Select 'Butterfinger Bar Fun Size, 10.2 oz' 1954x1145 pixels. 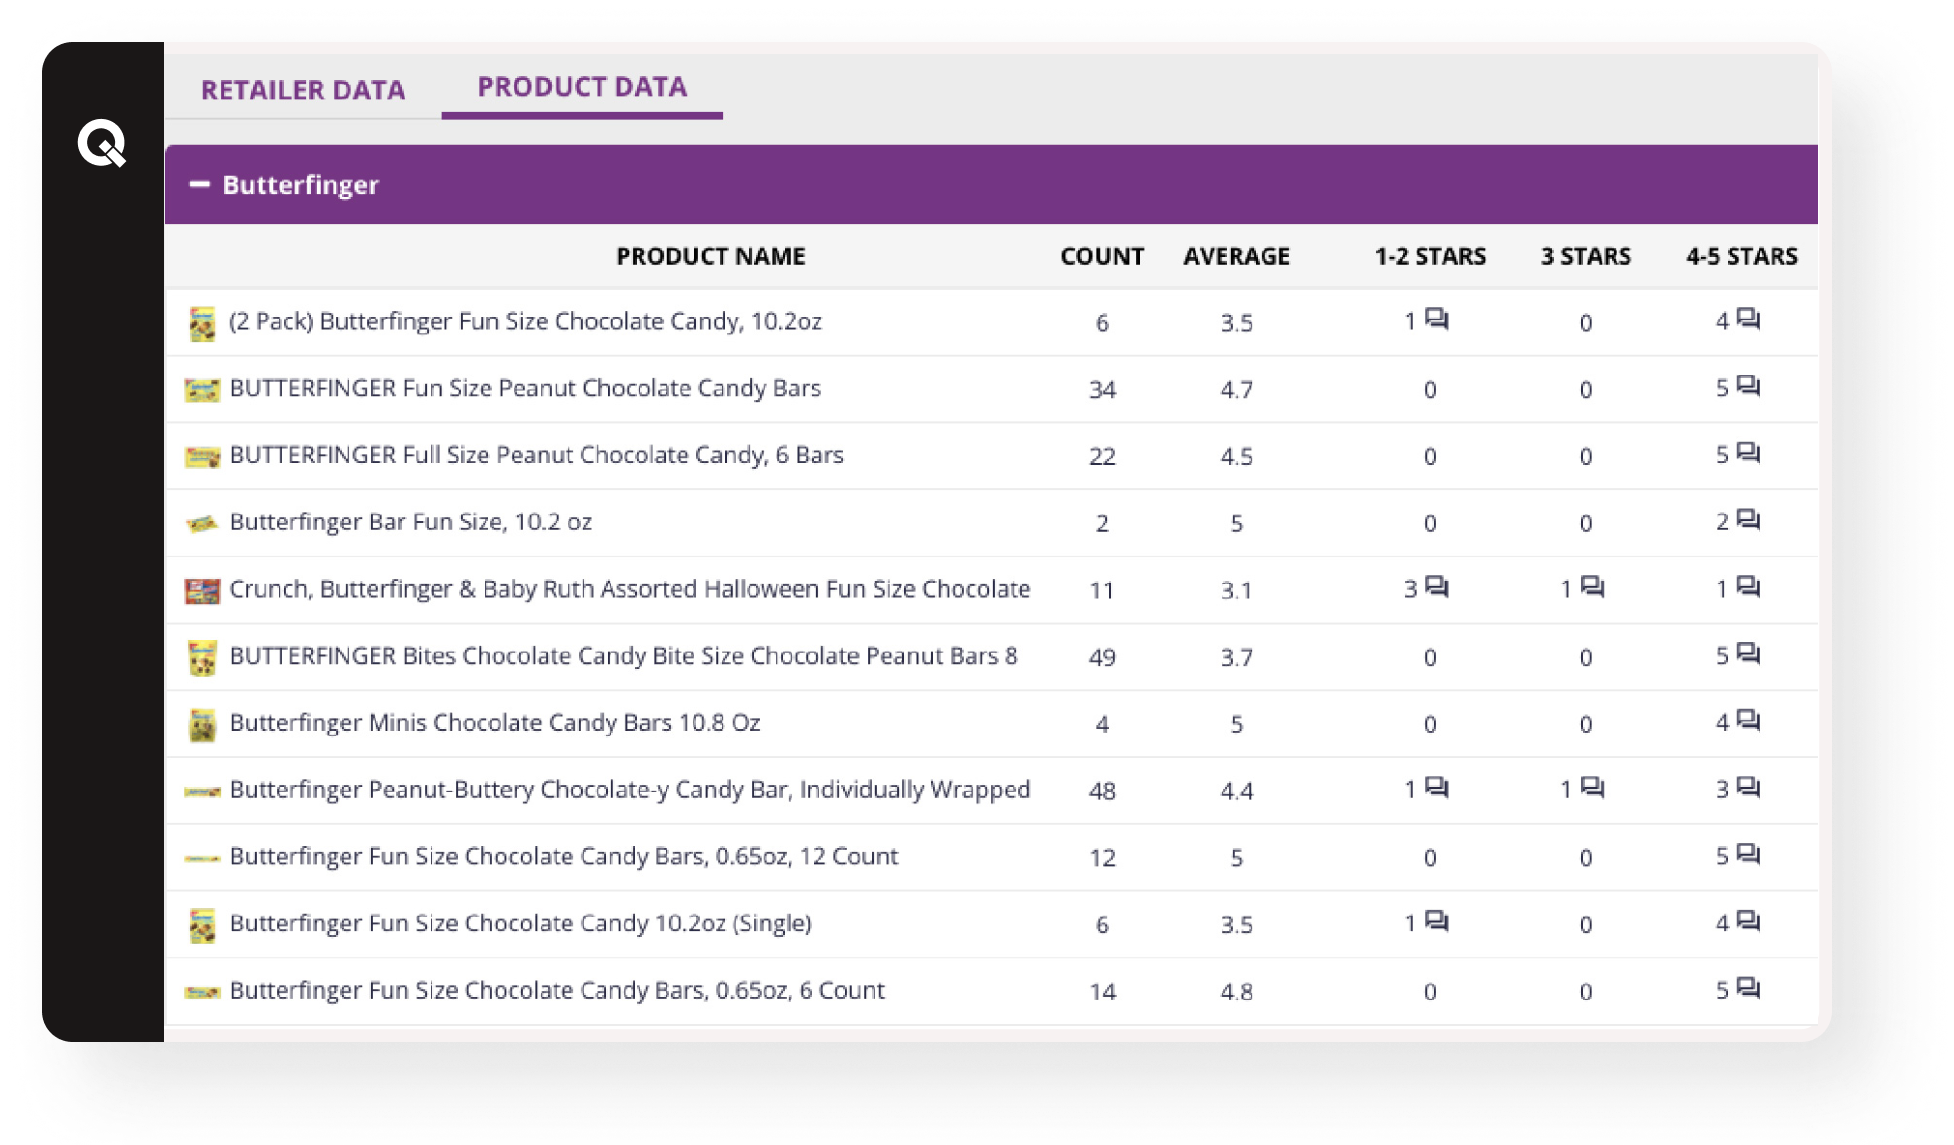[x=411, y=522]
